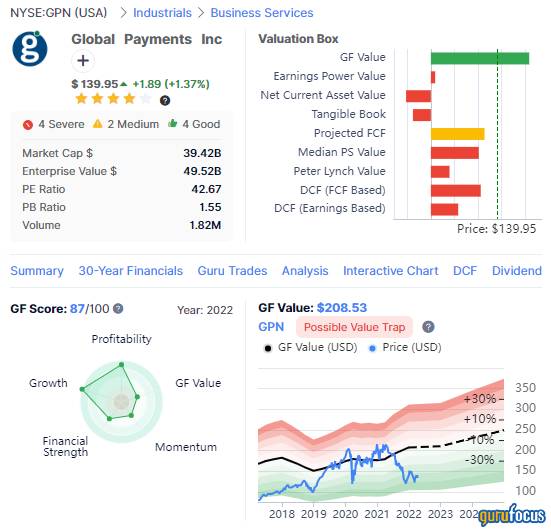Click the Profitability radar point
This screenshot has width=551, height=532.
click(122, 365)
